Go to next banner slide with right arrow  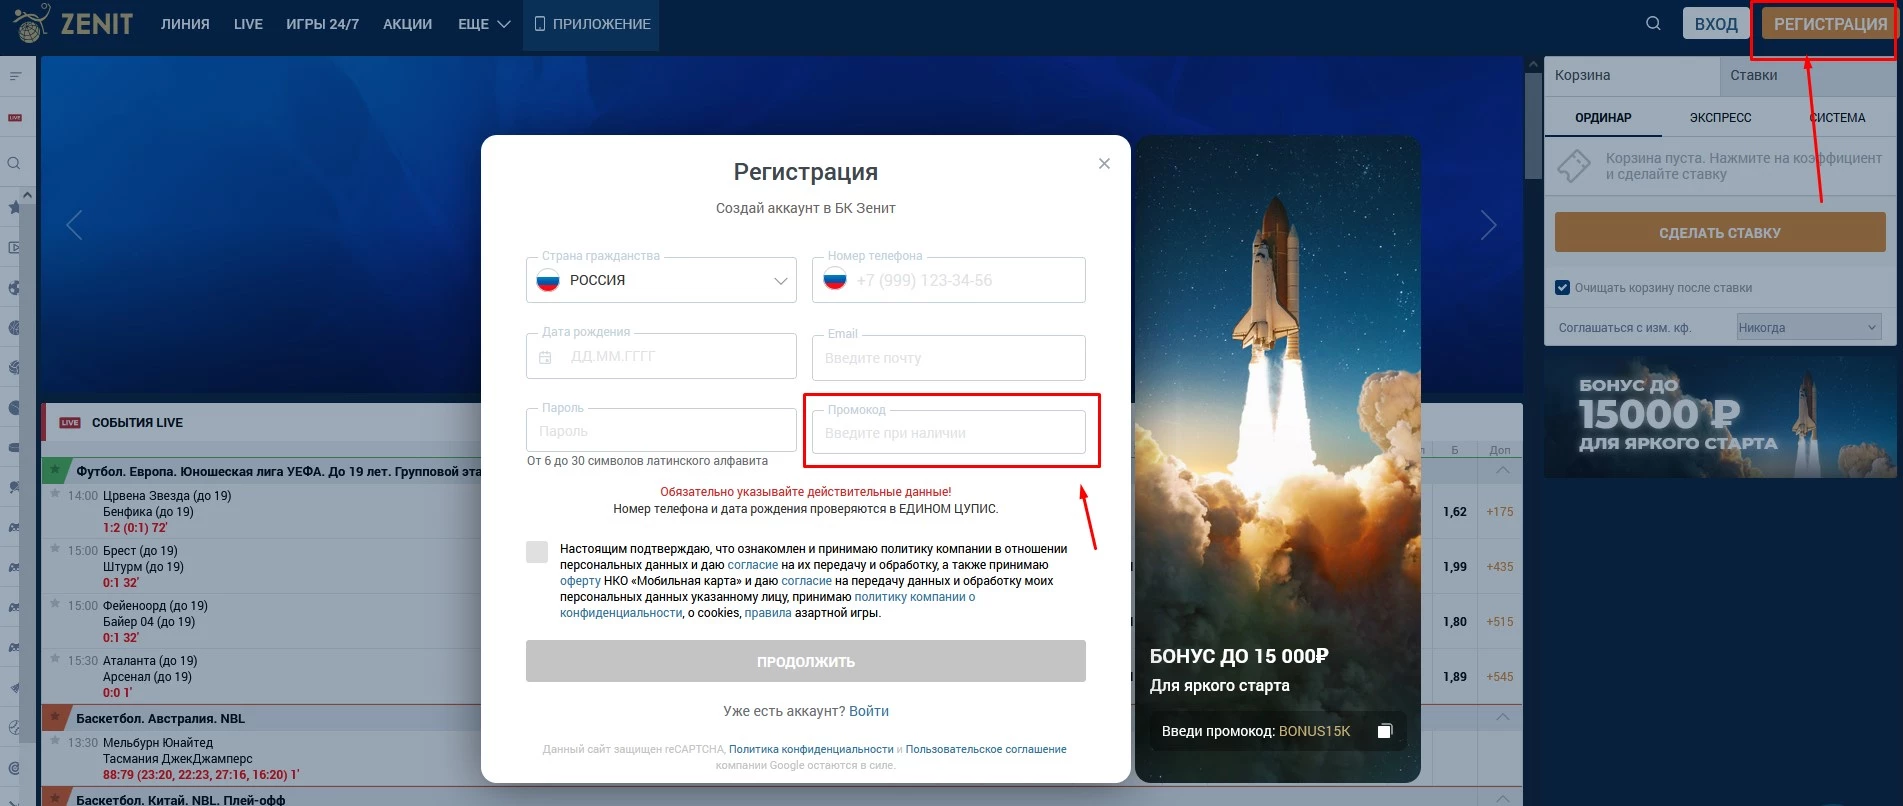coord(1488,225)
